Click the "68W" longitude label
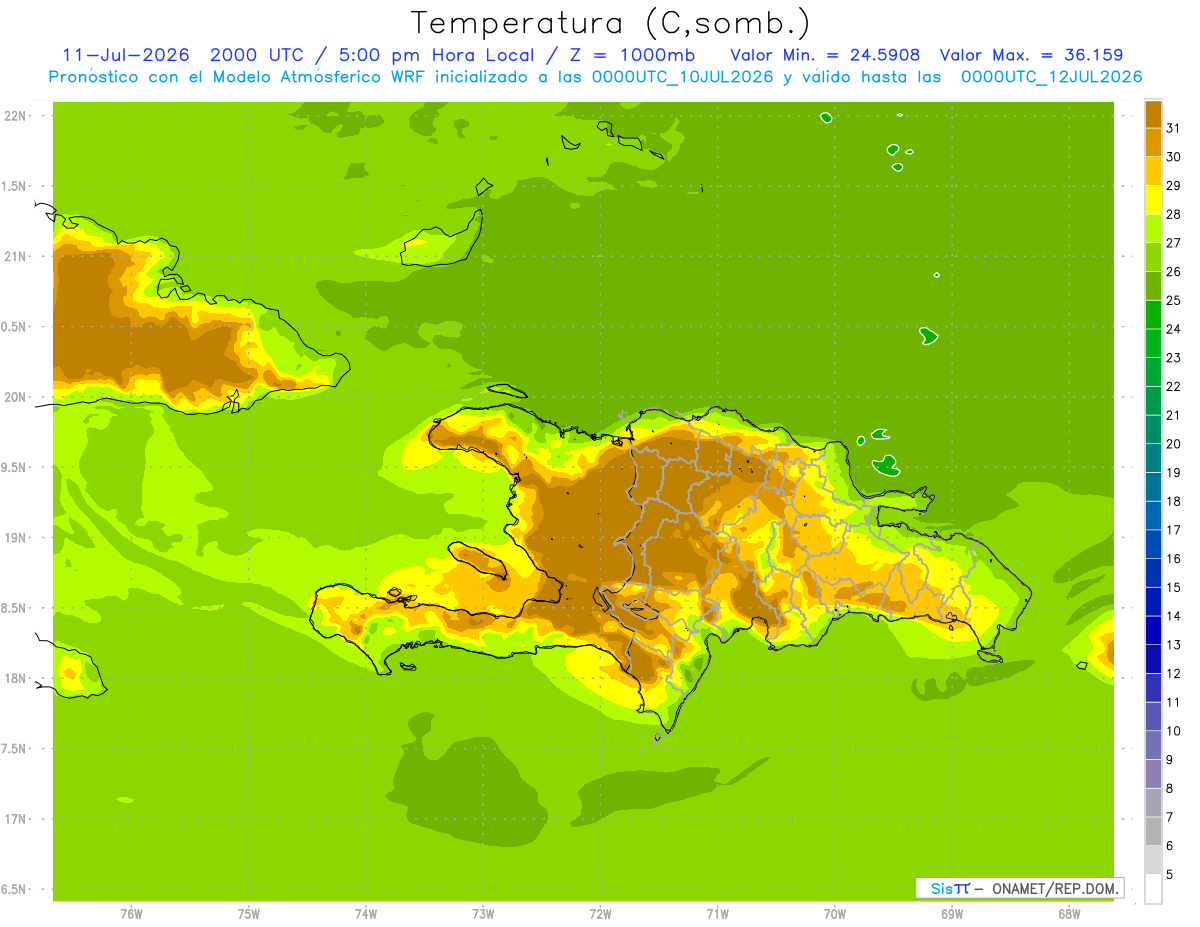The width and height of the screenshot is (1200, 927). [x=1069, y=913]
